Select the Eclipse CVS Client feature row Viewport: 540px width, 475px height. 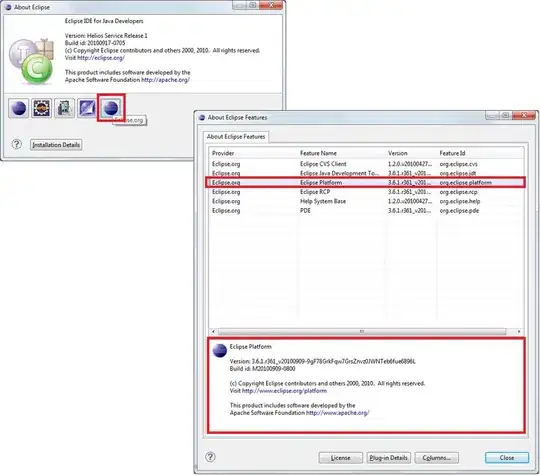(x=366, y=164)
